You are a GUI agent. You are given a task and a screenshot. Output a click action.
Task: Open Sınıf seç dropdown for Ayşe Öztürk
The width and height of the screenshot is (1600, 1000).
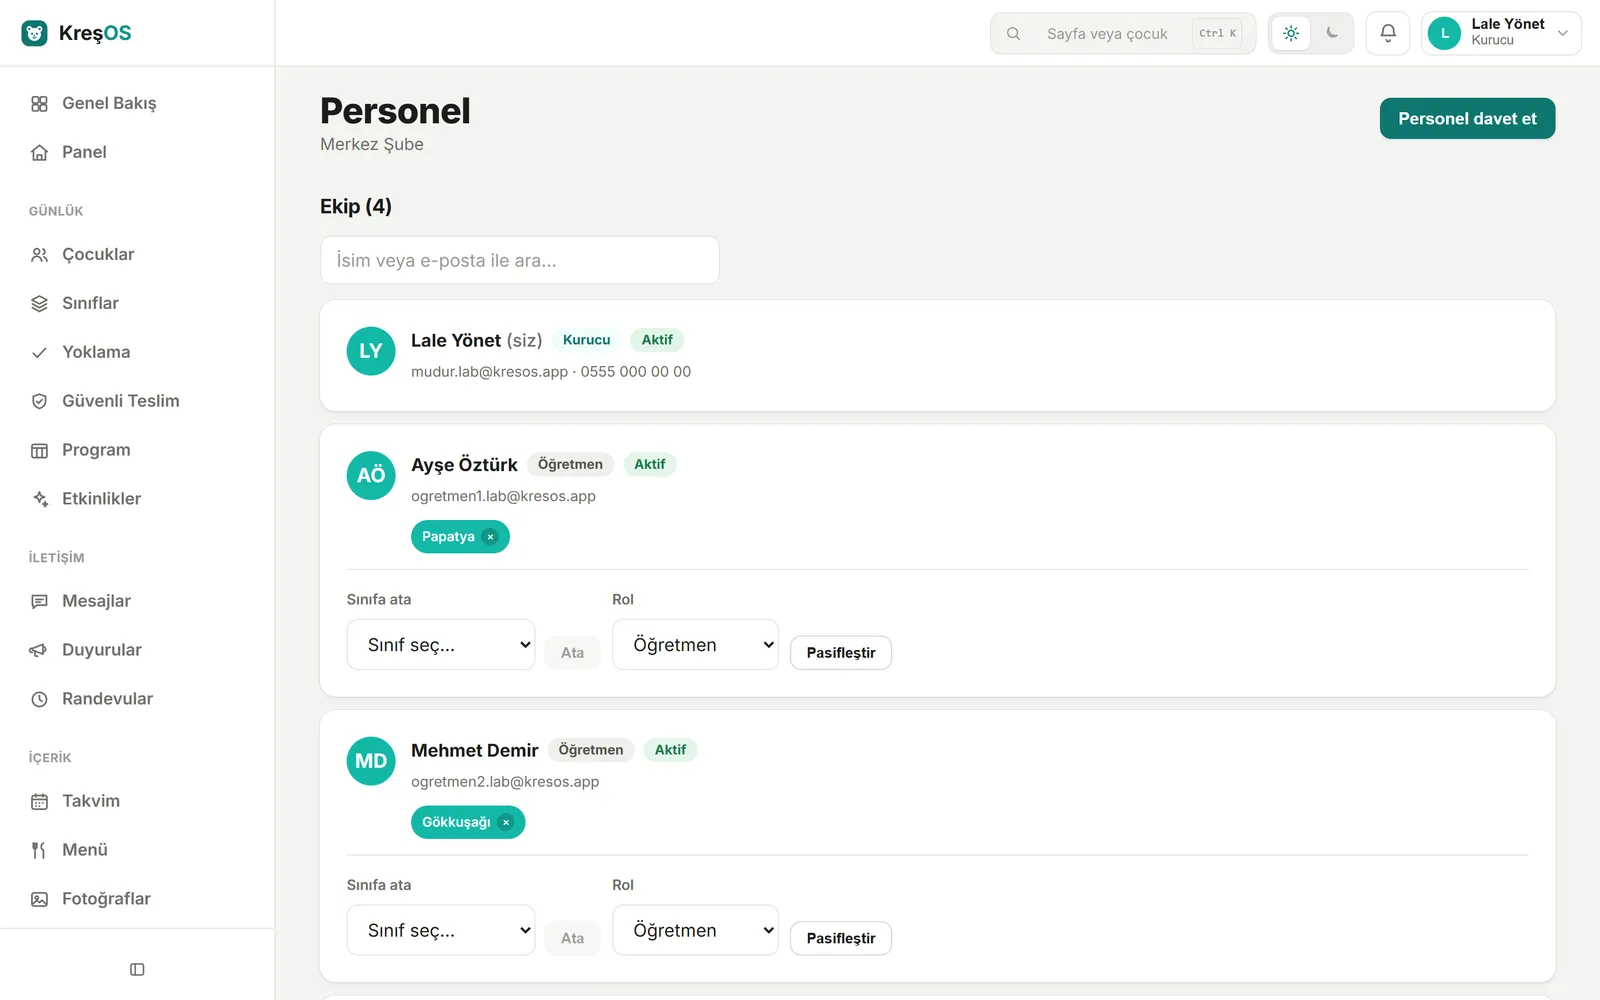click(441, 645)
